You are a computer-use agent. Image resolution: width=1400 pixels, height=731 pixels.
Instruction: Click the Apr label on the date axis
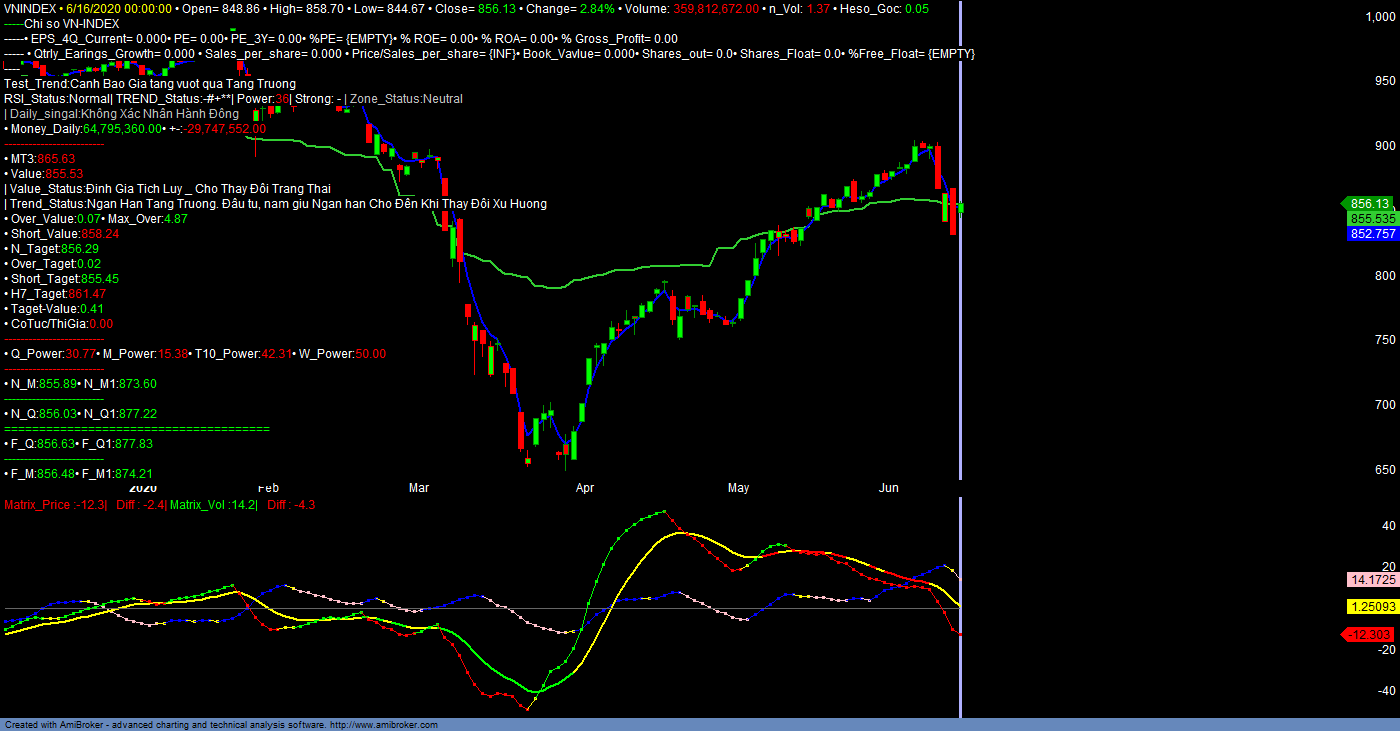click(x=585, y=488)
